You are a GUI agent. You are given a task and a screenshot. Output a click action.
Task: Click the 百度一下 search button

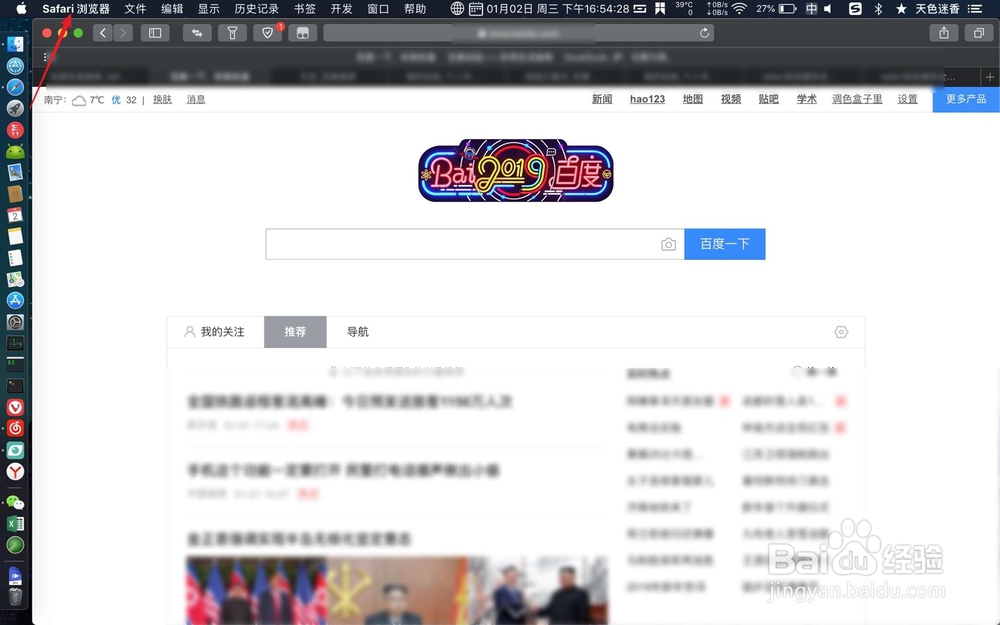[724, 244]
